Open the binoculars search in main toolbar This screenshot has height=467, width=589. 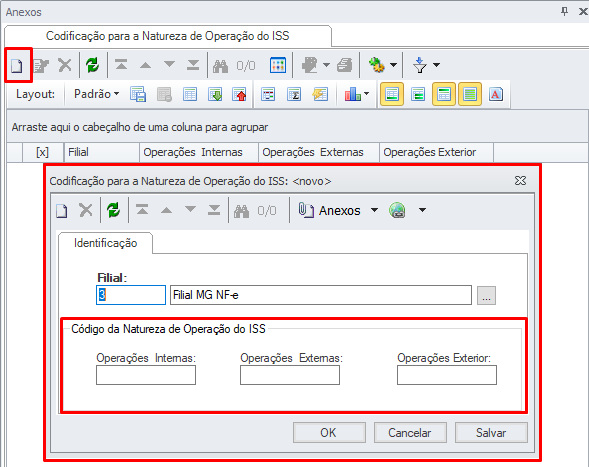click(x=220, y=66)
